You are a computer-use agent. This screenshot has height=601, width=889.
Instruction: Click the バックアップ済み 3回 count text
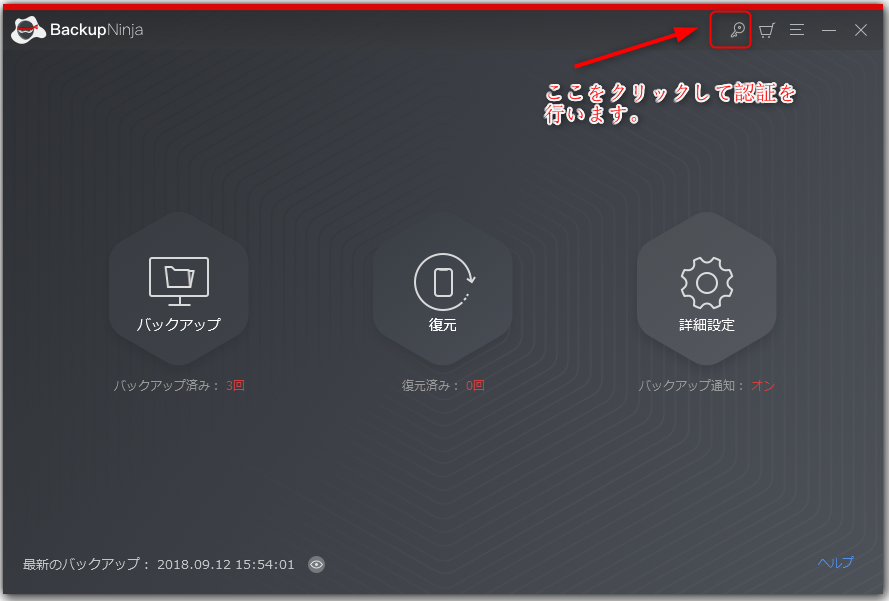[179, 386]
